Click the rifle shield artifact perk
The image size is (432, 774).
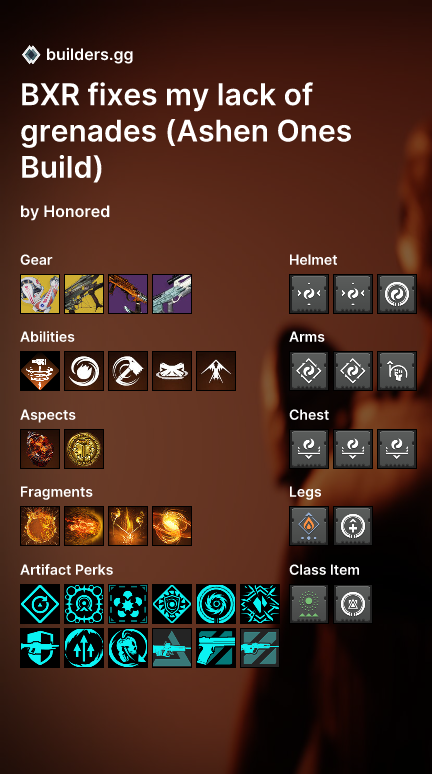point(40,648)
